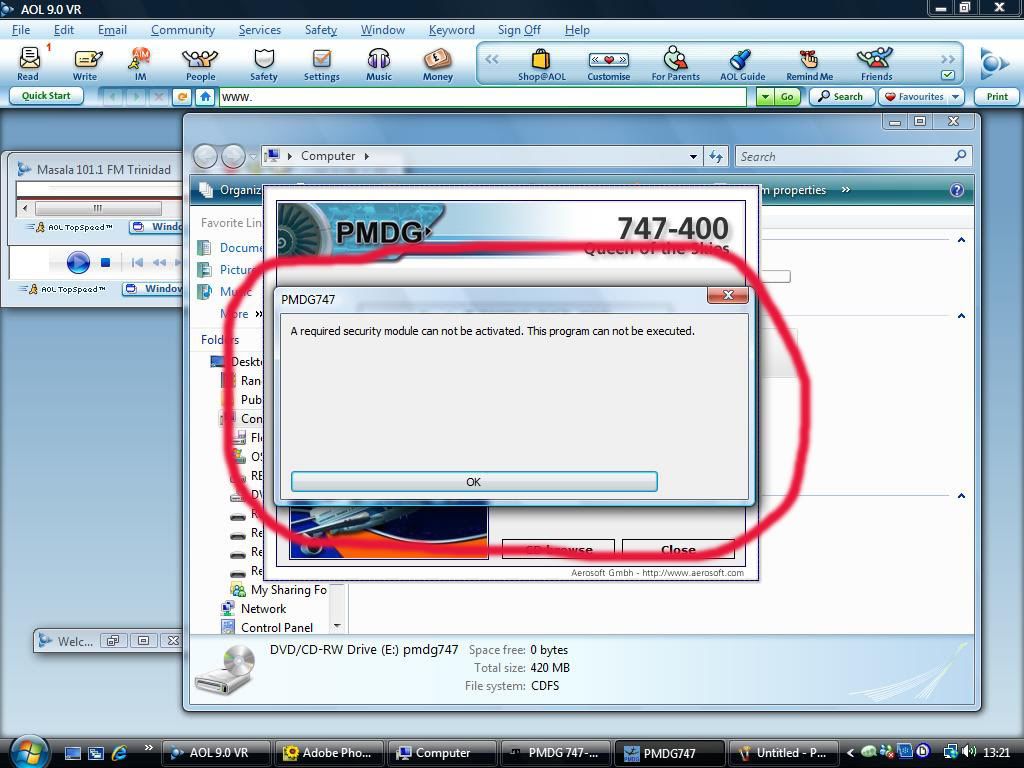Click the horizontal scrollbar in radio player
The height and width of the screenshot is (768, 1024).
98,208
